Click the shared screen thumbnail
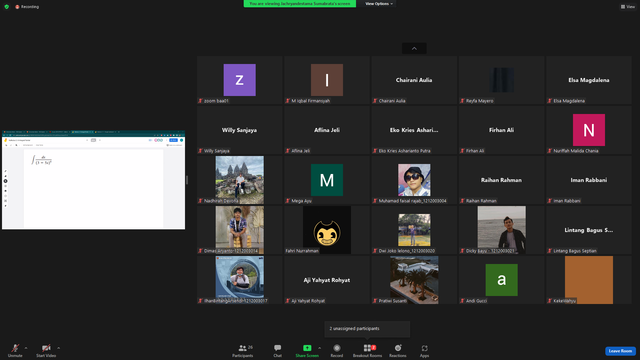The width and height of the screenshot is (640, 360). coord(93,180)
